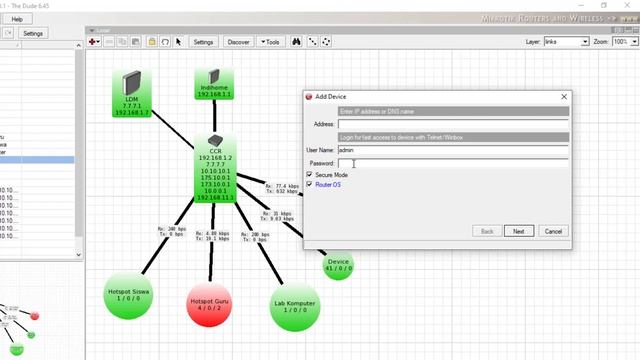Click Next in Add Device dialog
Image resolution: width=640 pixels, height=360 pixels.
coord(519,231)
